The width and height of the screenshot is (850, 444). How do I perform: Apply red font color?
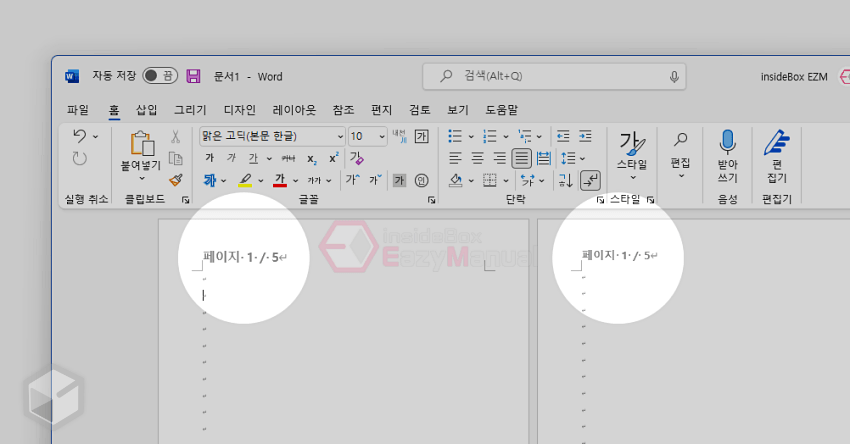(280, 180)
